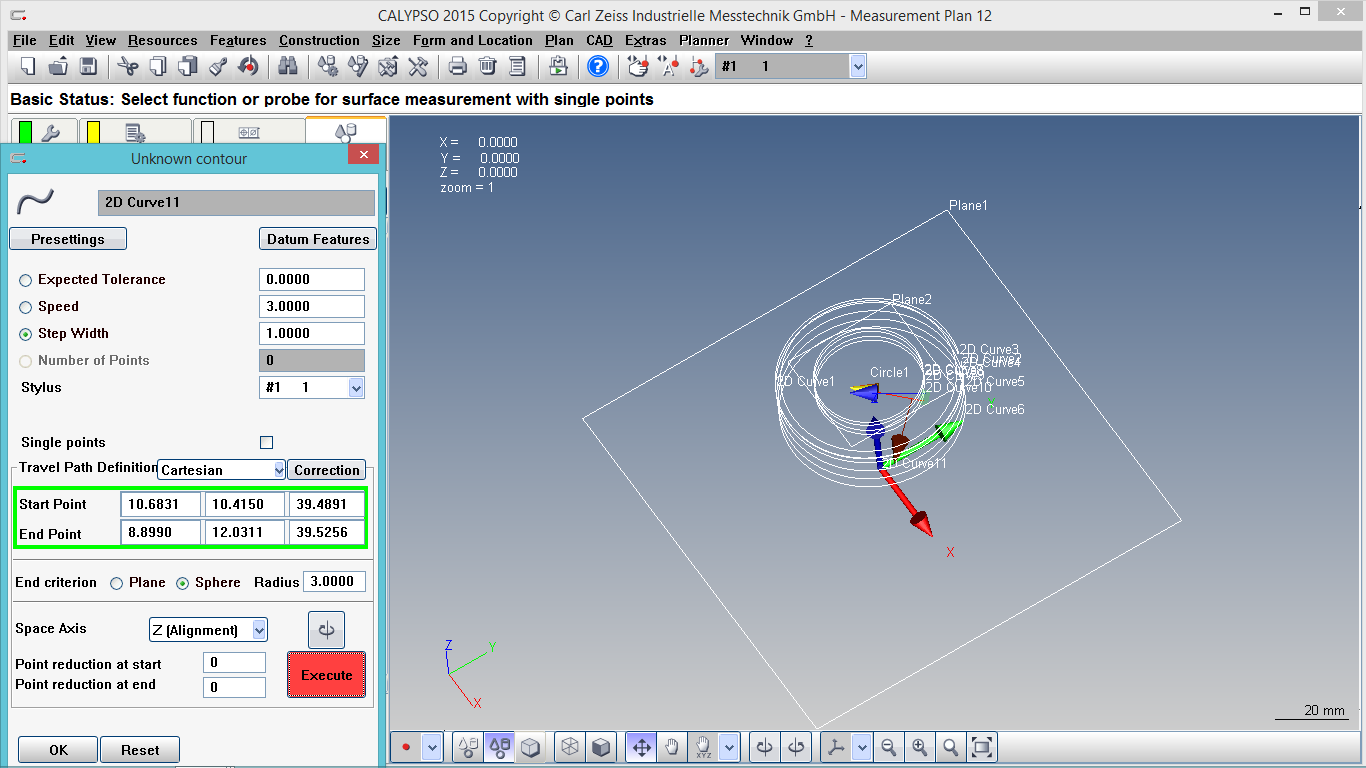Image resolution: width=1366 pixels, height=768 pixels.
Task: Delete using the trash can icon
Action: (488, 66)
